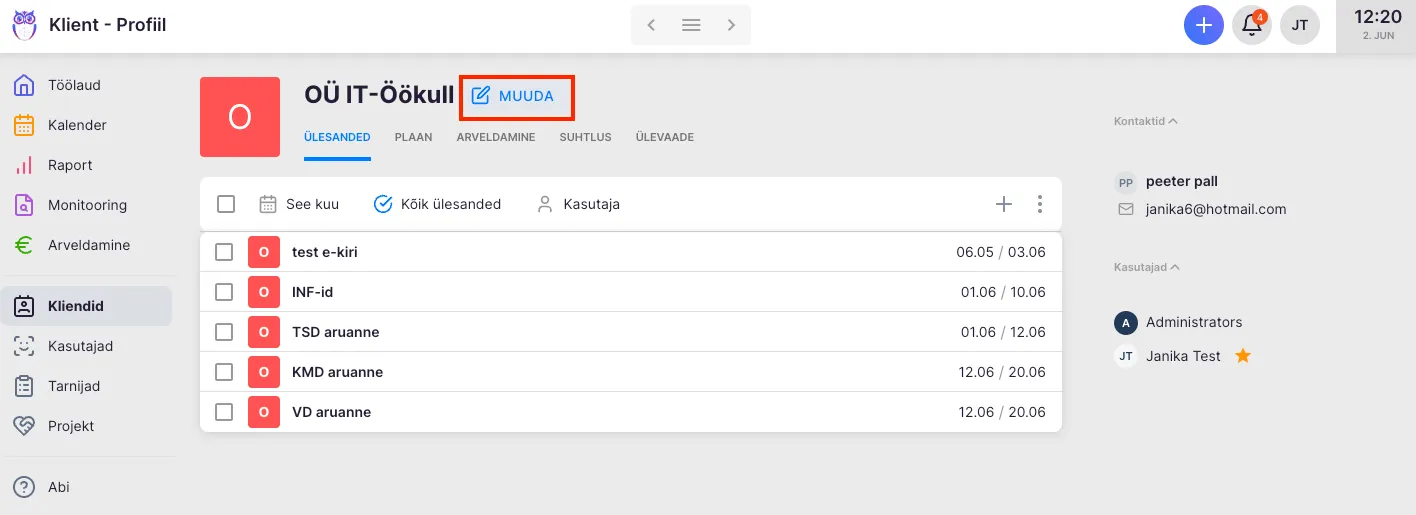Open Abi help in the sidebar
This screenshot has width=1416, height=515.
(x=58, y=487)
